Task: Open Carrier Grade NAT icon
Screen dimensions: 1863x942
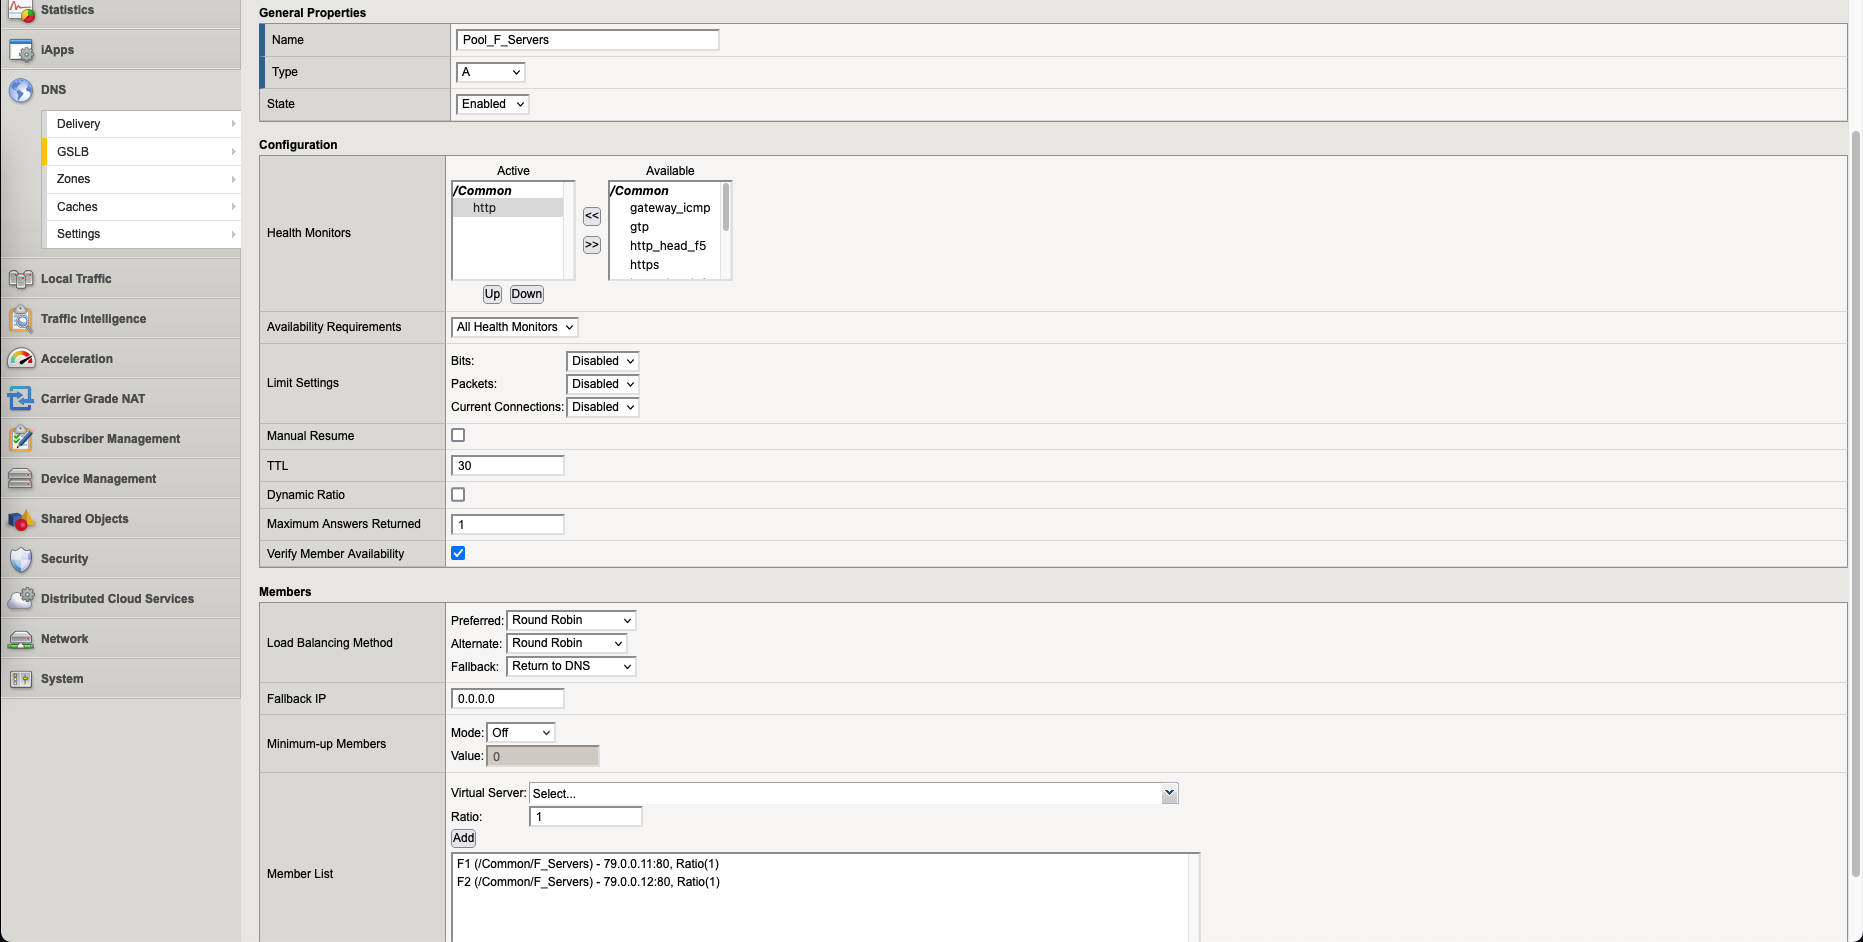Action: [21, 399]
